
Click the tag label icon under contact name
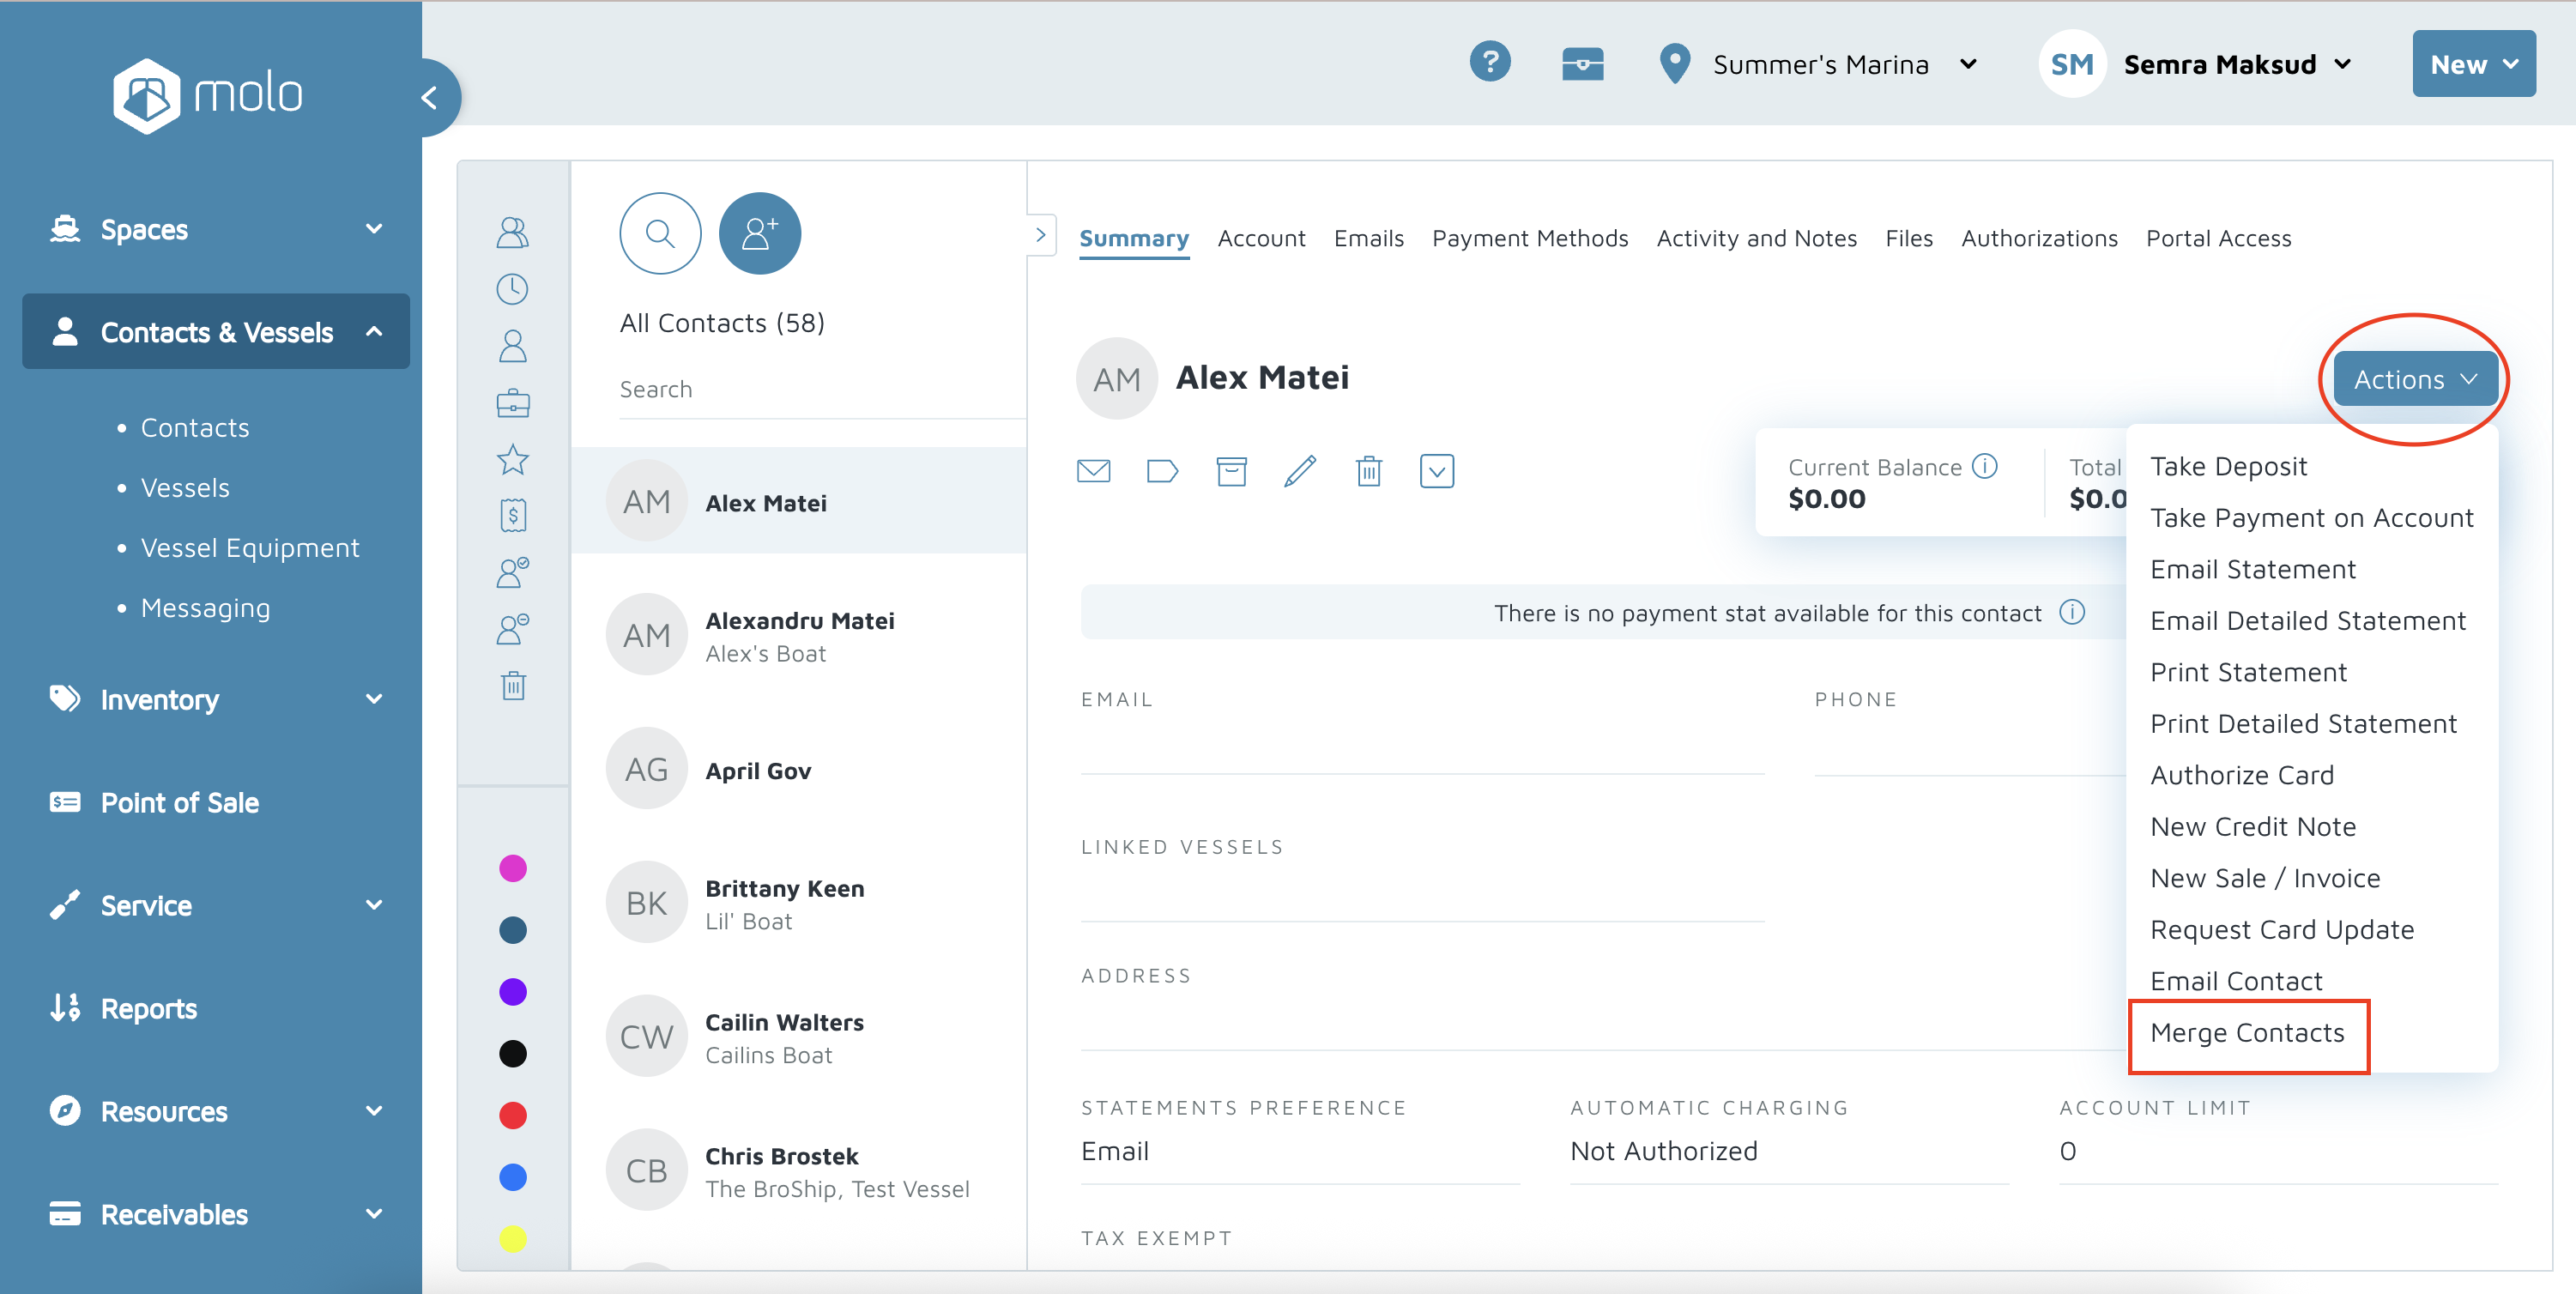[1162, 470]
